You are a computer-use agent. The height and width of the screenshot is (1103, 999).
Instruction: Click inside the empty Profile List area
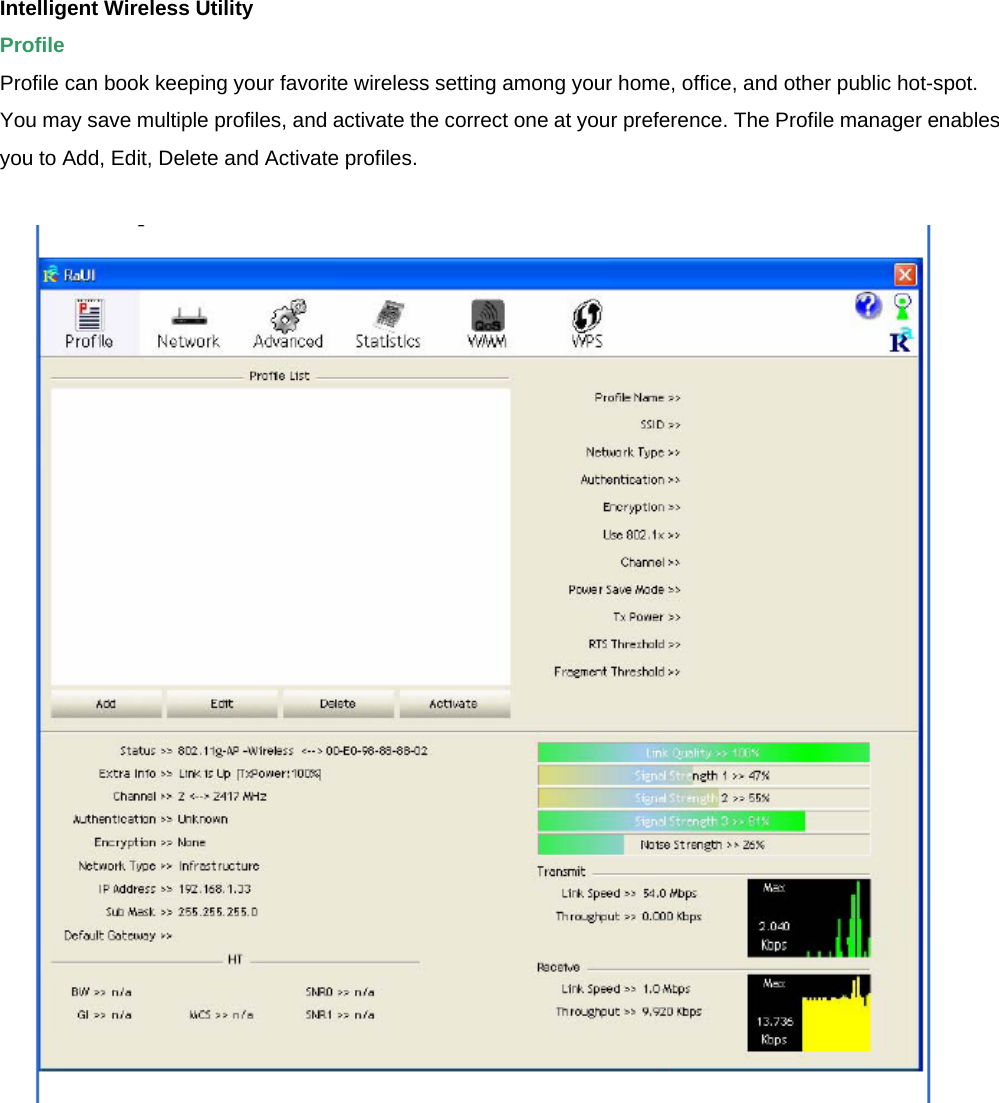point(280,535)
